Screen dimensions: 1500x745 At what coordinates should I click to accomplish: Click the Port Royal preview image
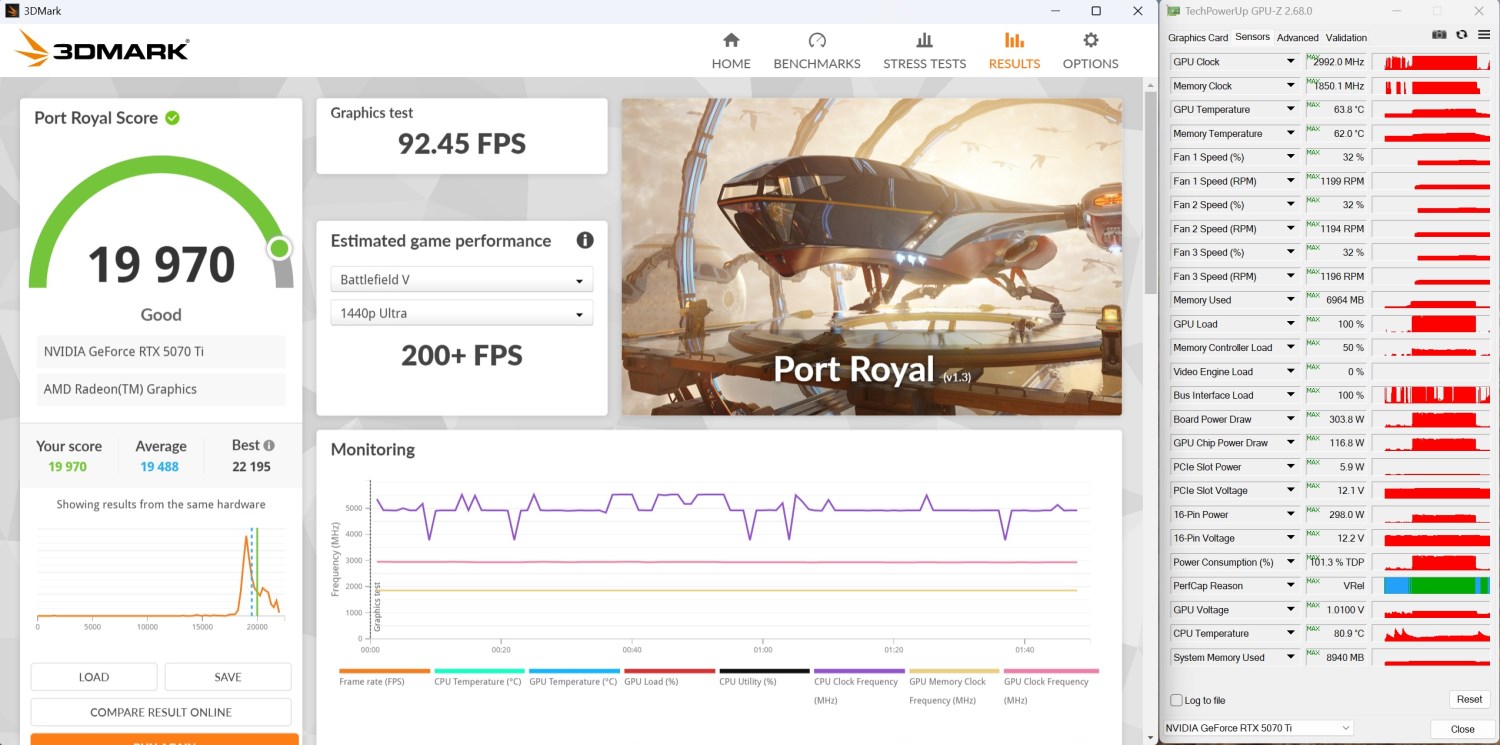871,256
